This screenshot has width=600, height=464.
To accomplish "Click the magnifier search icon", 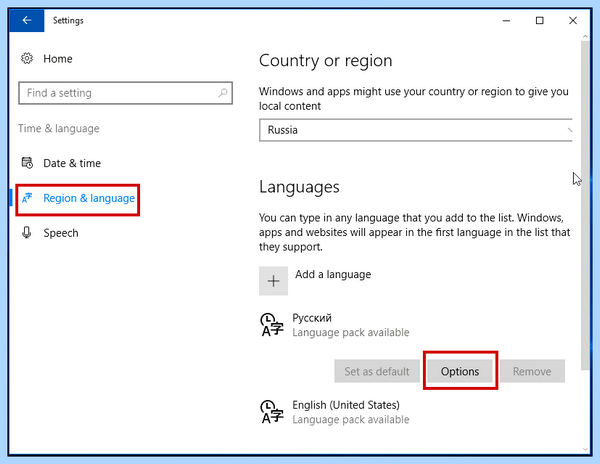I will pos(223,93).
